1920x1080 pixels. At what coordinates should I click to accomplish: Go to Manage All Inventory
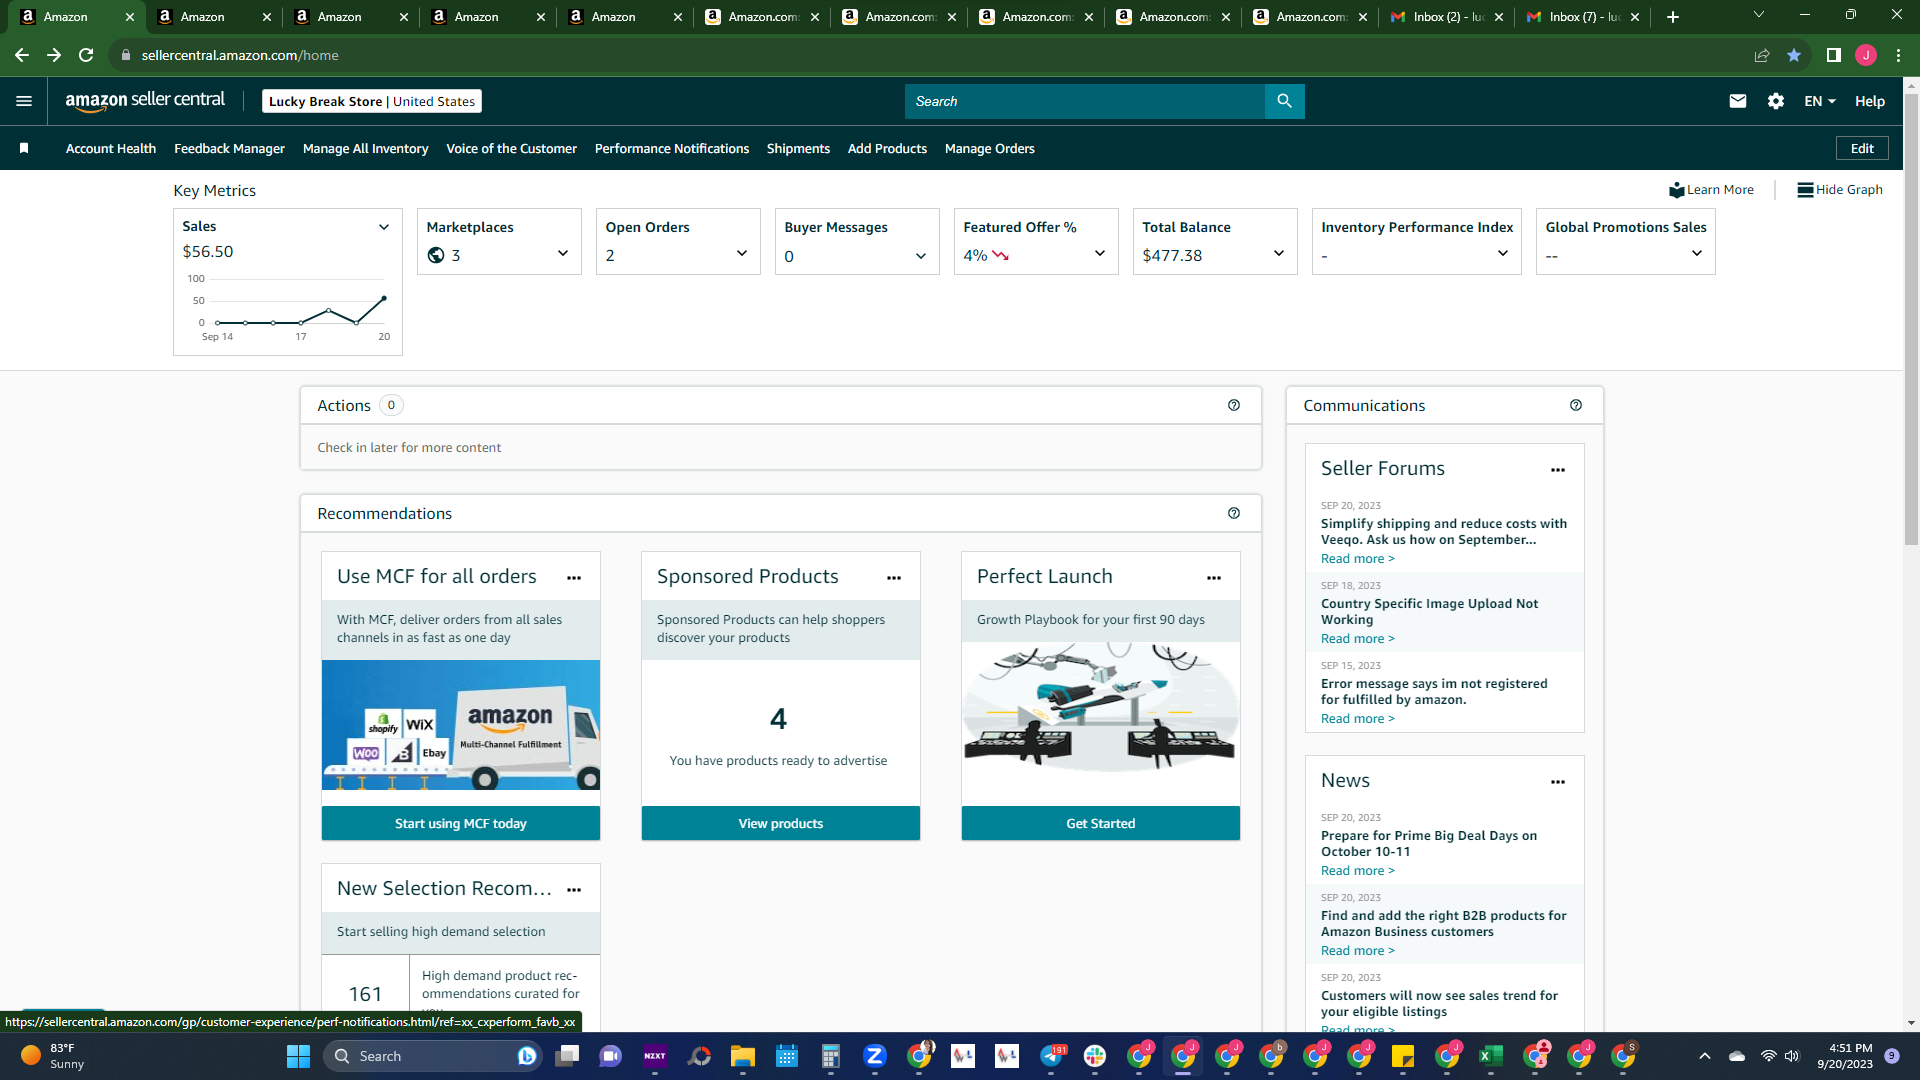365,148
